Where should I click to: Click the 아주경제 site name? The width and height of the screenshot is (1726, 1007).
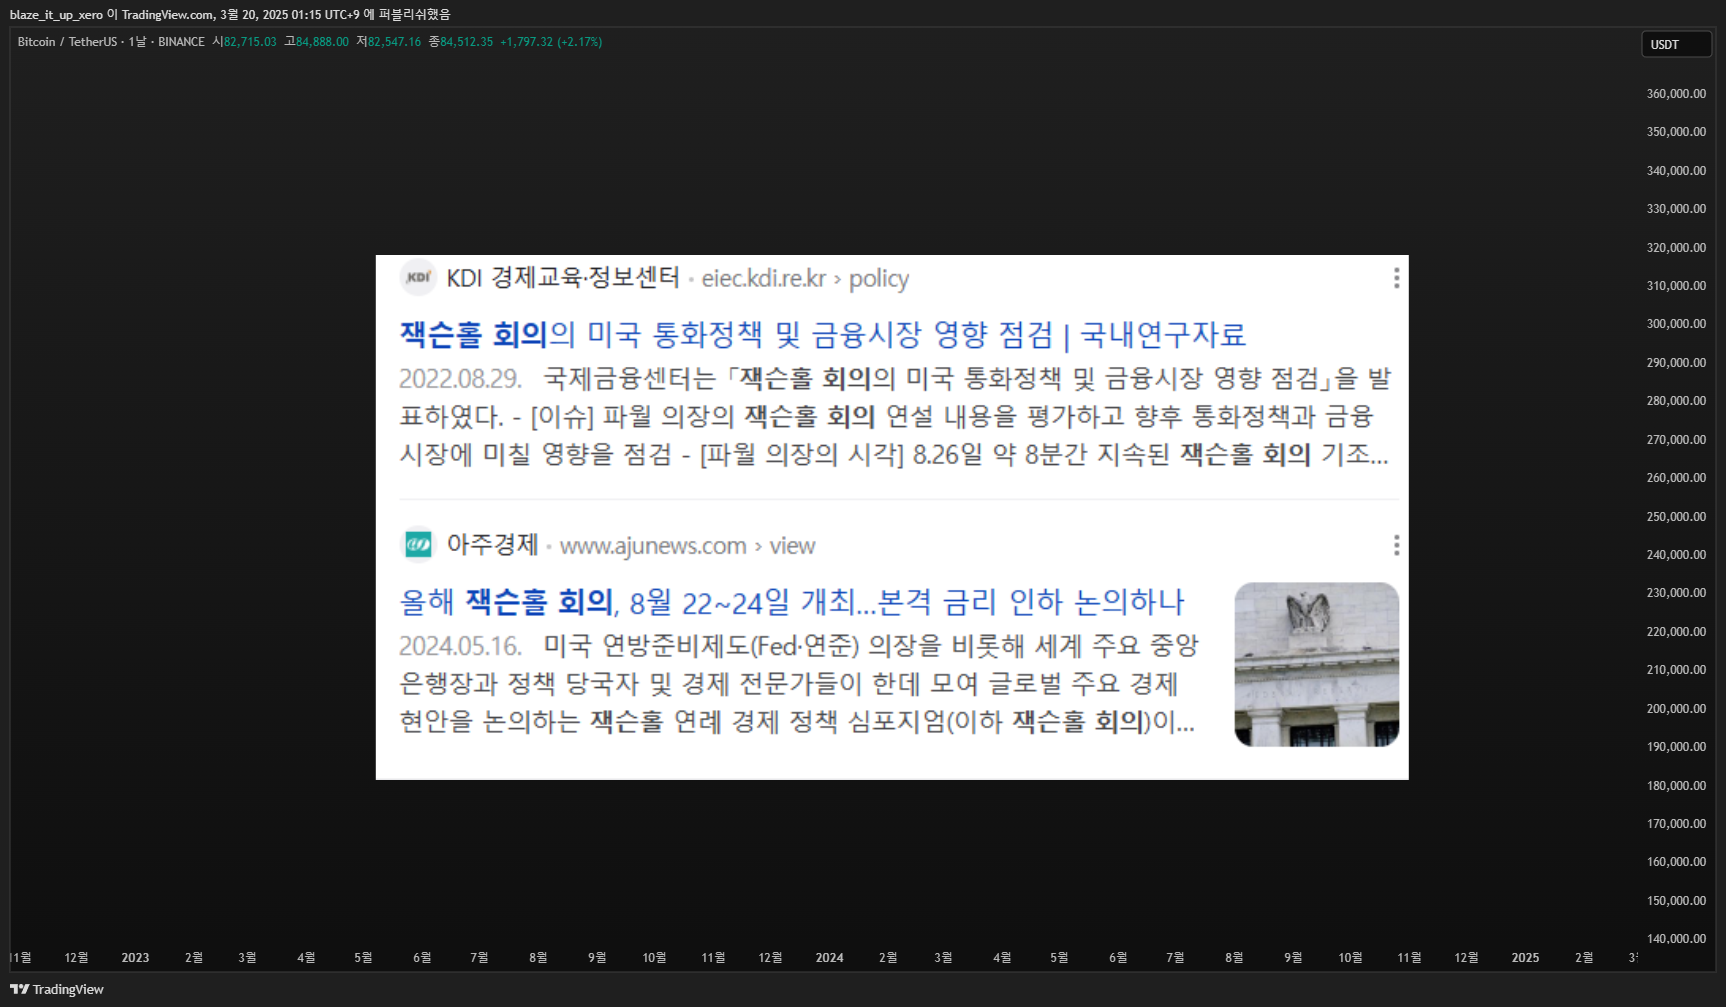click(x=492, y=545)
